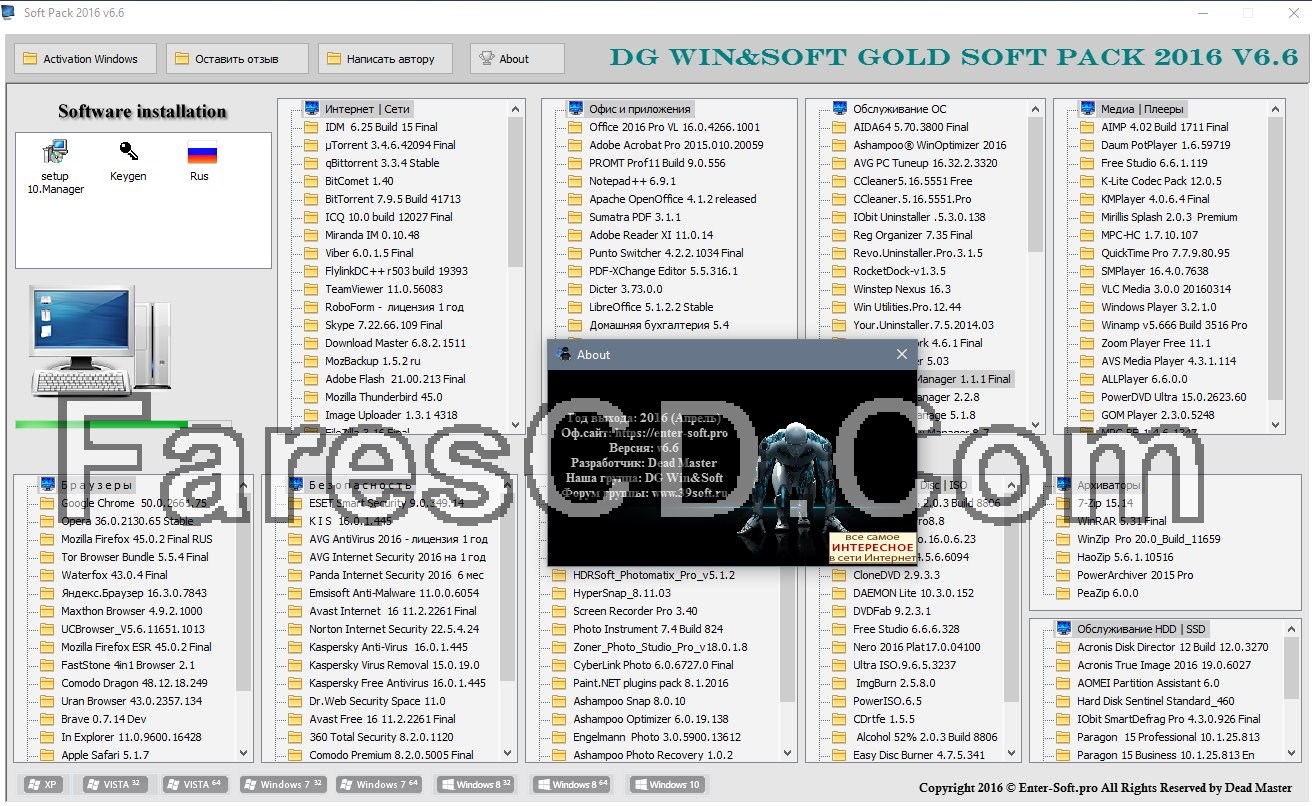Close the About dialog
Viewport: 1312px width, 806px height.
coord(901,354)
